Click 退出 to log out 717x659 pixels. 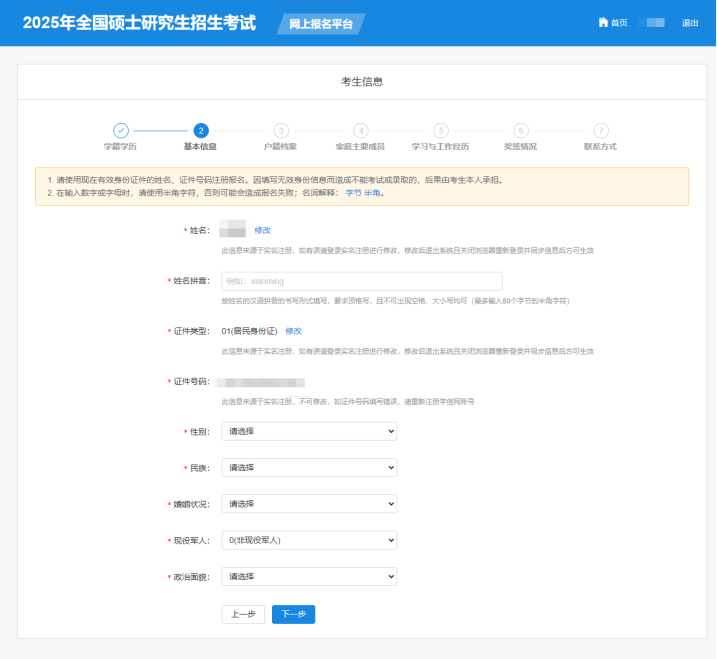[690, 23]
